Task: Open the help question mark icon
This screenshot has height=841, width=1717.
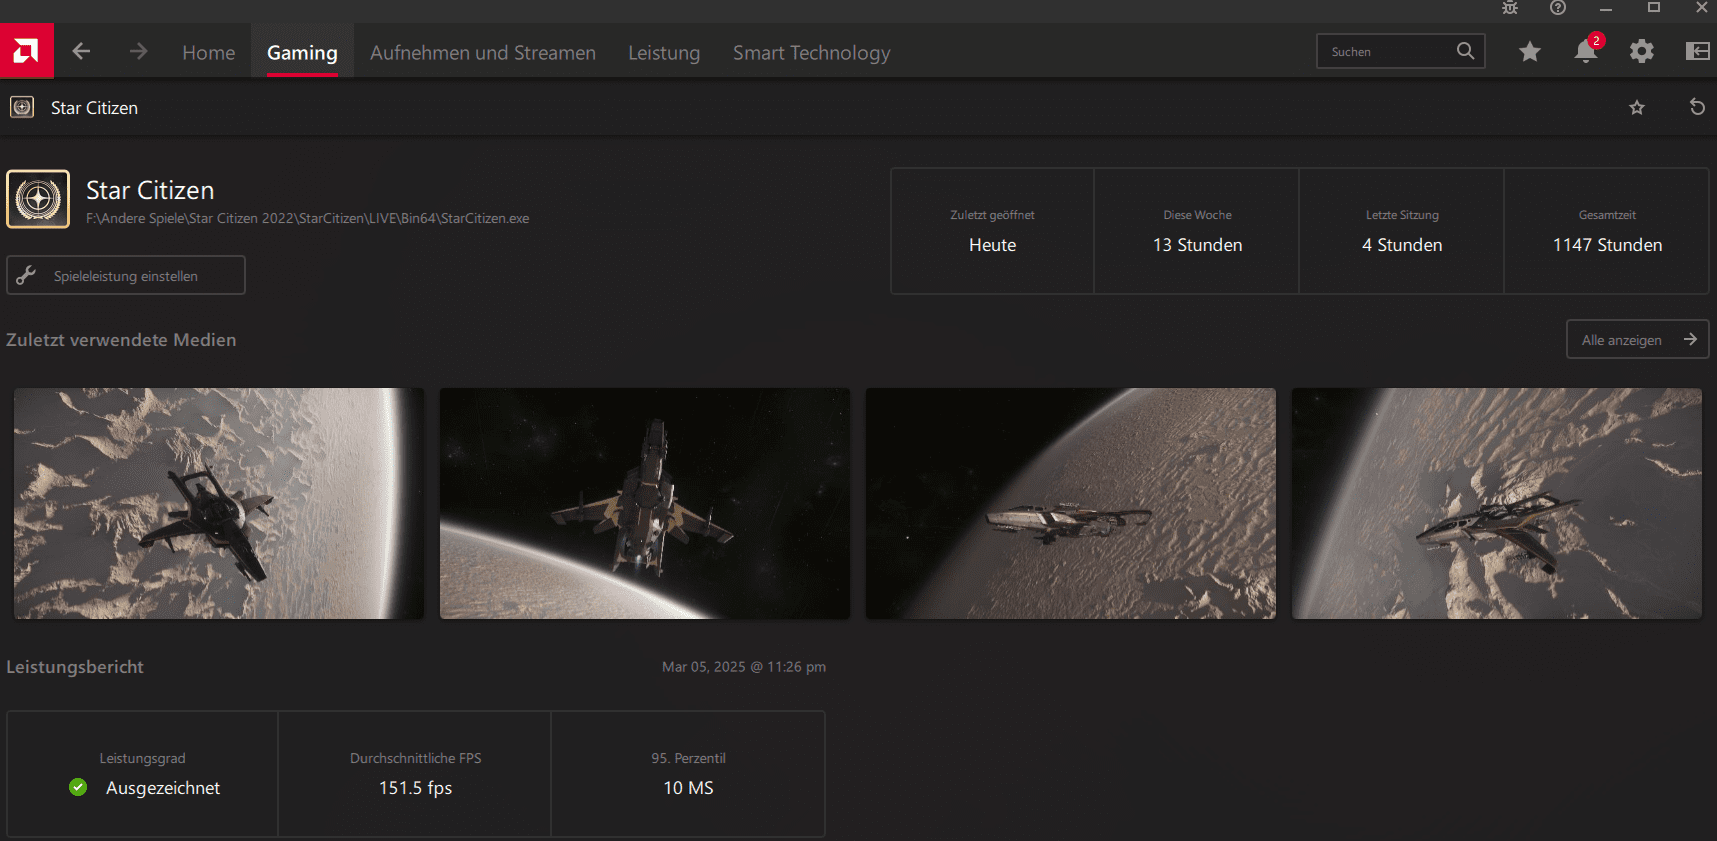Action: click(1558, 8)
